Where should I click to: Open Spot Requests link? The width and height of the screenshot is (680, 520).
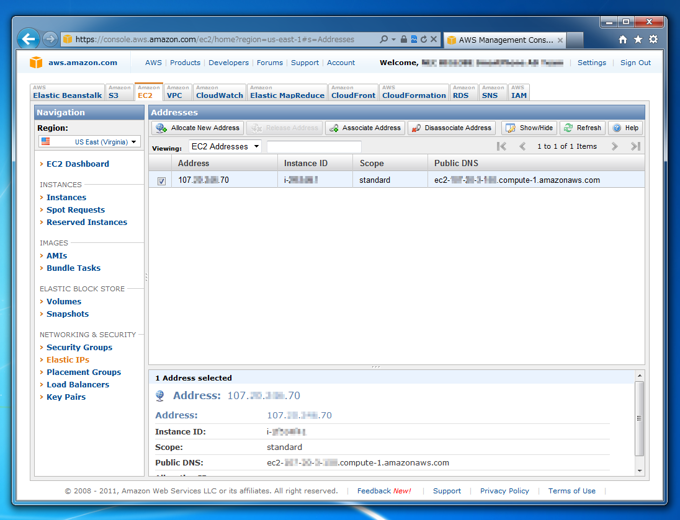point(75,210)
